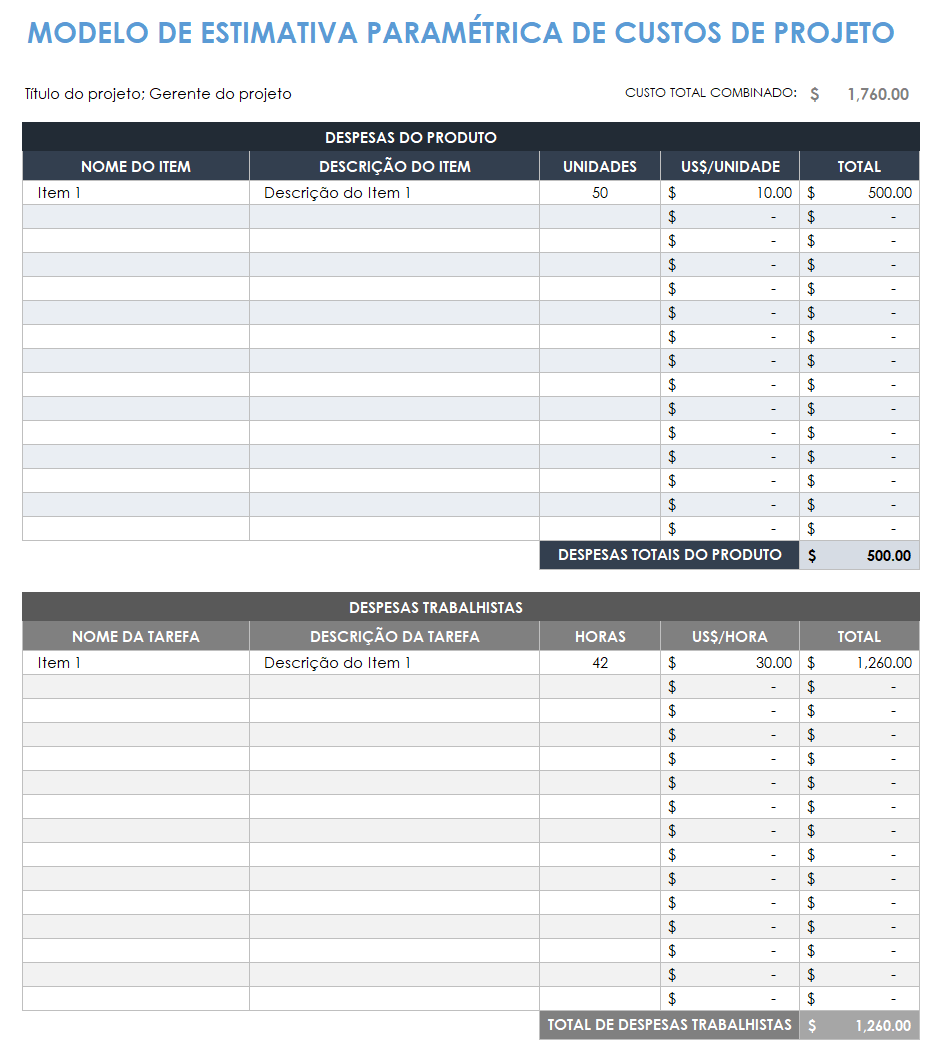Click the US$/UNIDADE column header

click(x=730, y=166)
